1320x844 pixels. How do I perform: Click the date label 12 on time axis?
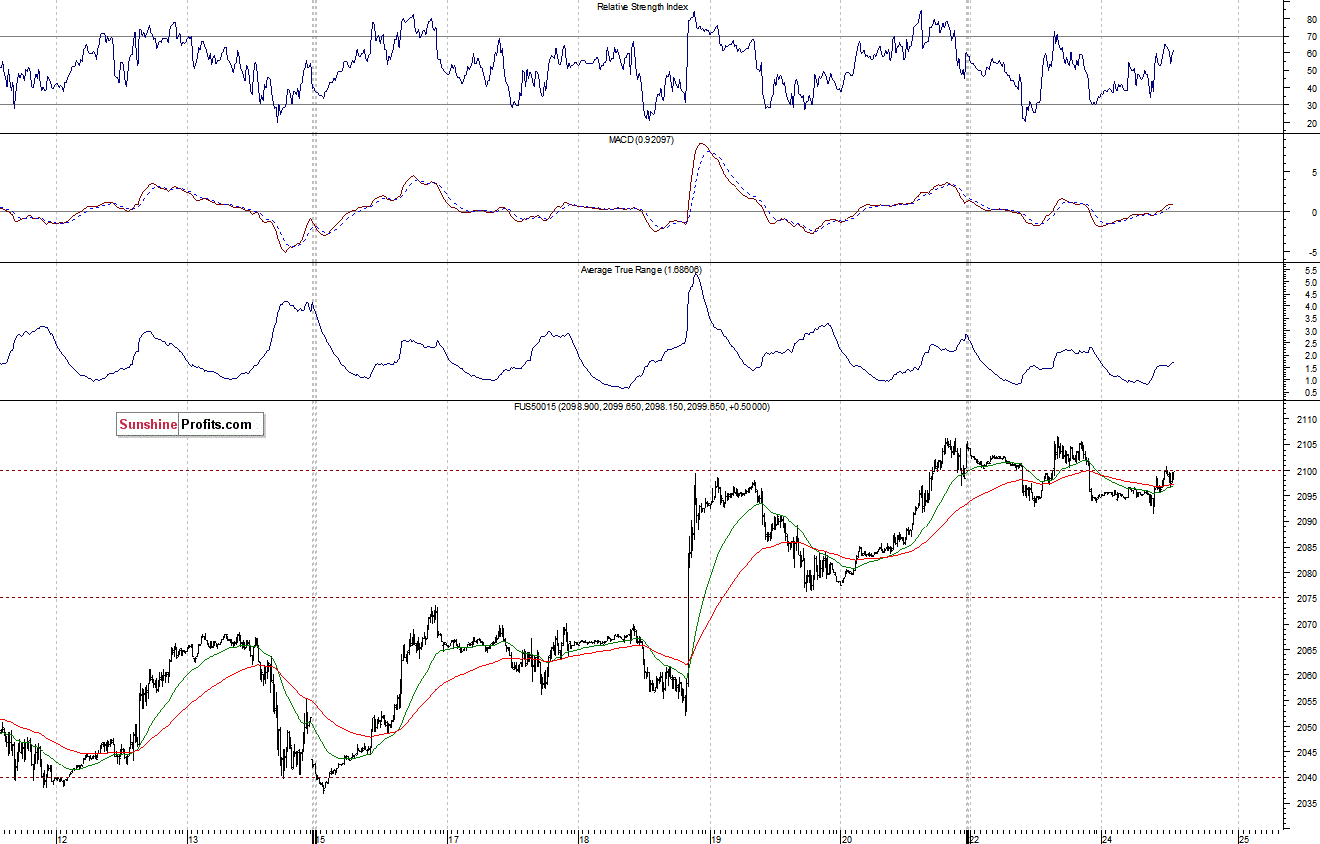point(62,838)
